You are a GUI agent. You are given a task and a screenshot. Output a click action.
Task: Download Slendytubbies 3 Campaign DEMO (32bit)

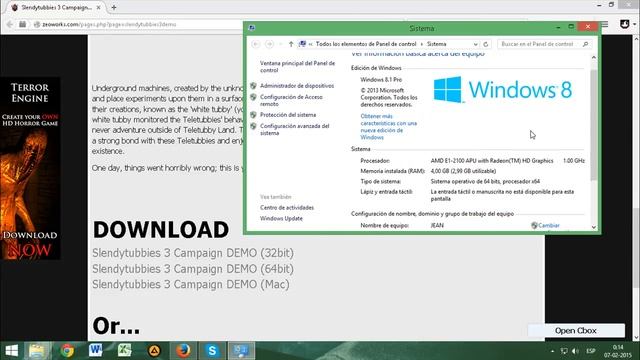193,253
